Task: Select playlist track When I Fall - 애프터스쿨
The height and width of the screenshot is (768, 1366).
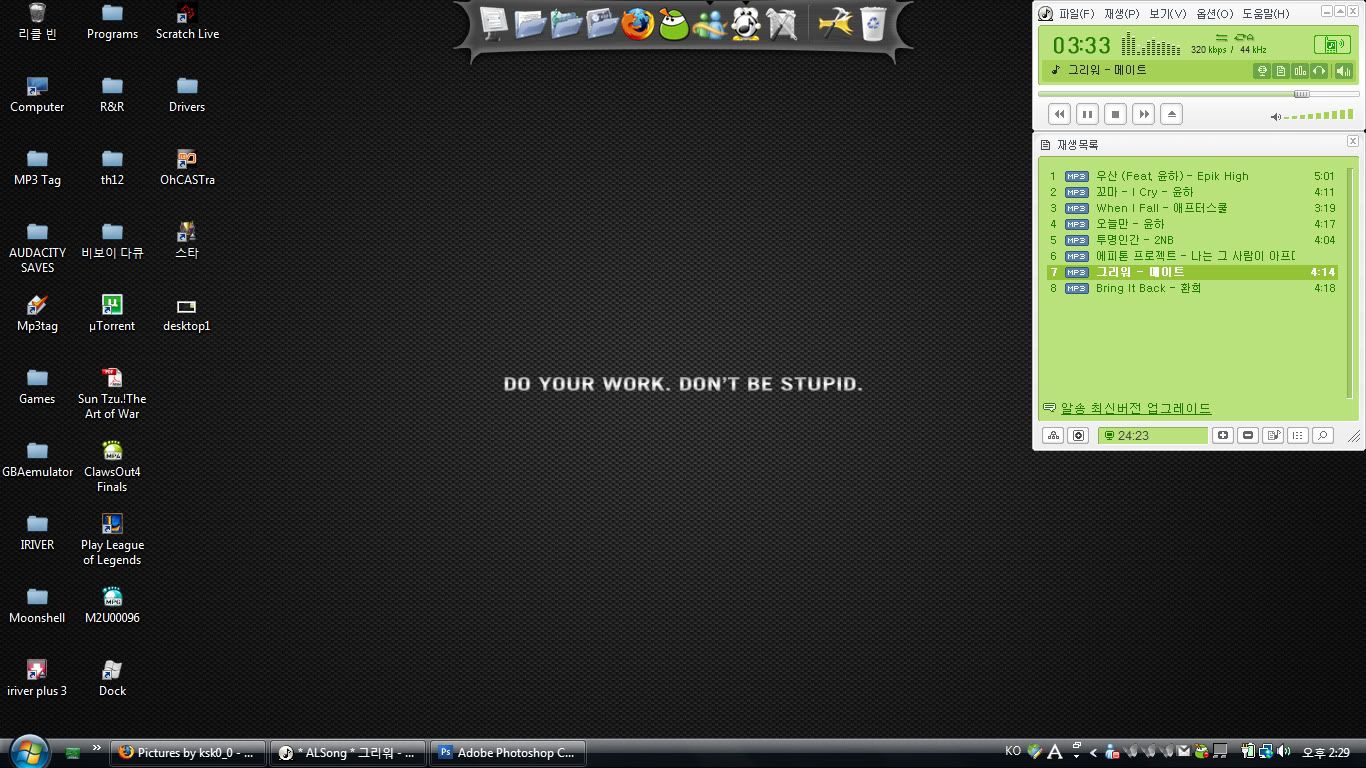Action: pyautogui.click(x=1192, y=208)
